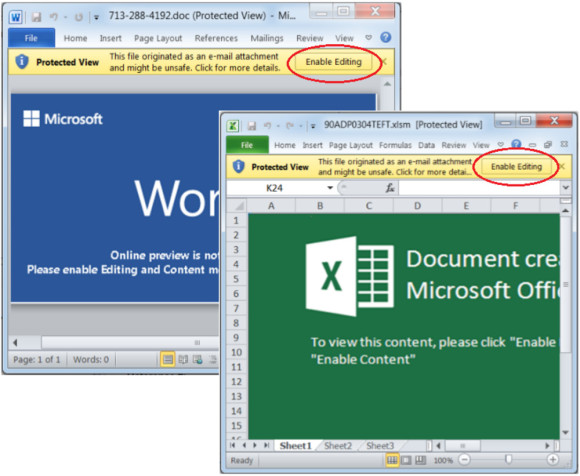Switch to the Sheet2 tab
580x476 pixels.
pos(338,446)
